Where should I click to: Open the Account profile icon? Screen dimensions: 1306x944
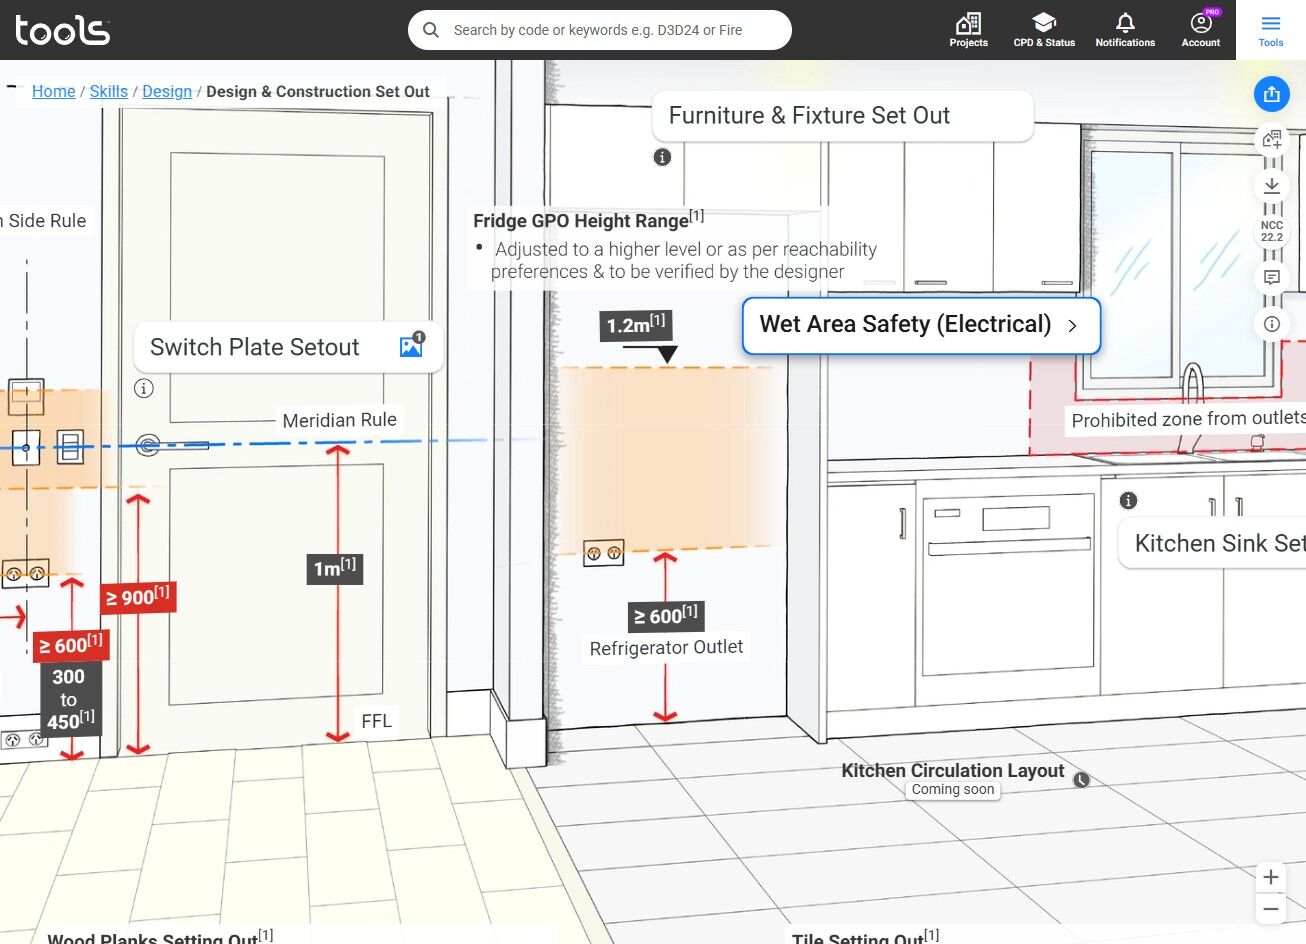[1201, 30]
